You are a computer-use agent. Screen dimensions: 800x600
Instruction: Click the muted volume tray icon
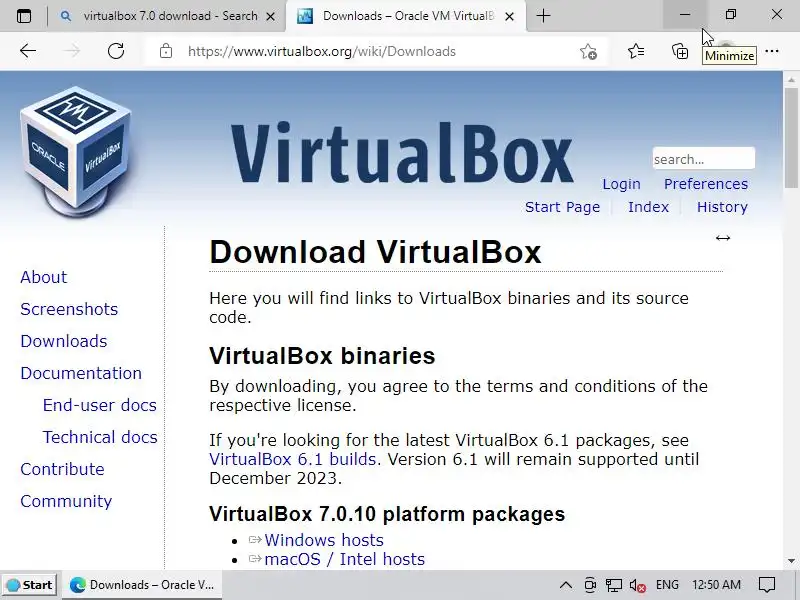point(638,585)
